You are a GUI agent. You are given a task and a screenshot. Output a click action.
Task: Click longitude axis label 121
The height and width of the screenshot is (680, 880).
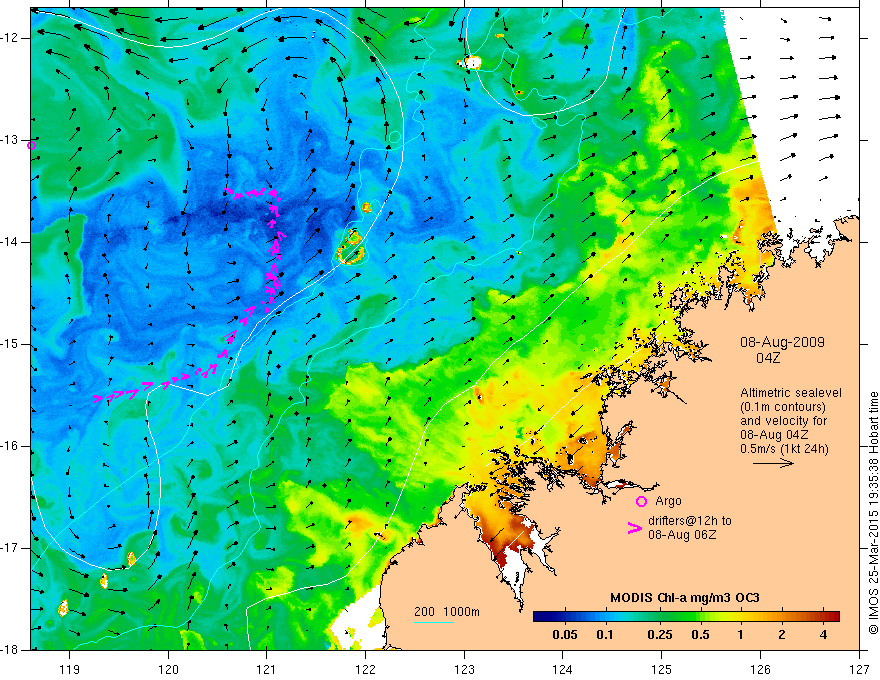click(267, 669)
